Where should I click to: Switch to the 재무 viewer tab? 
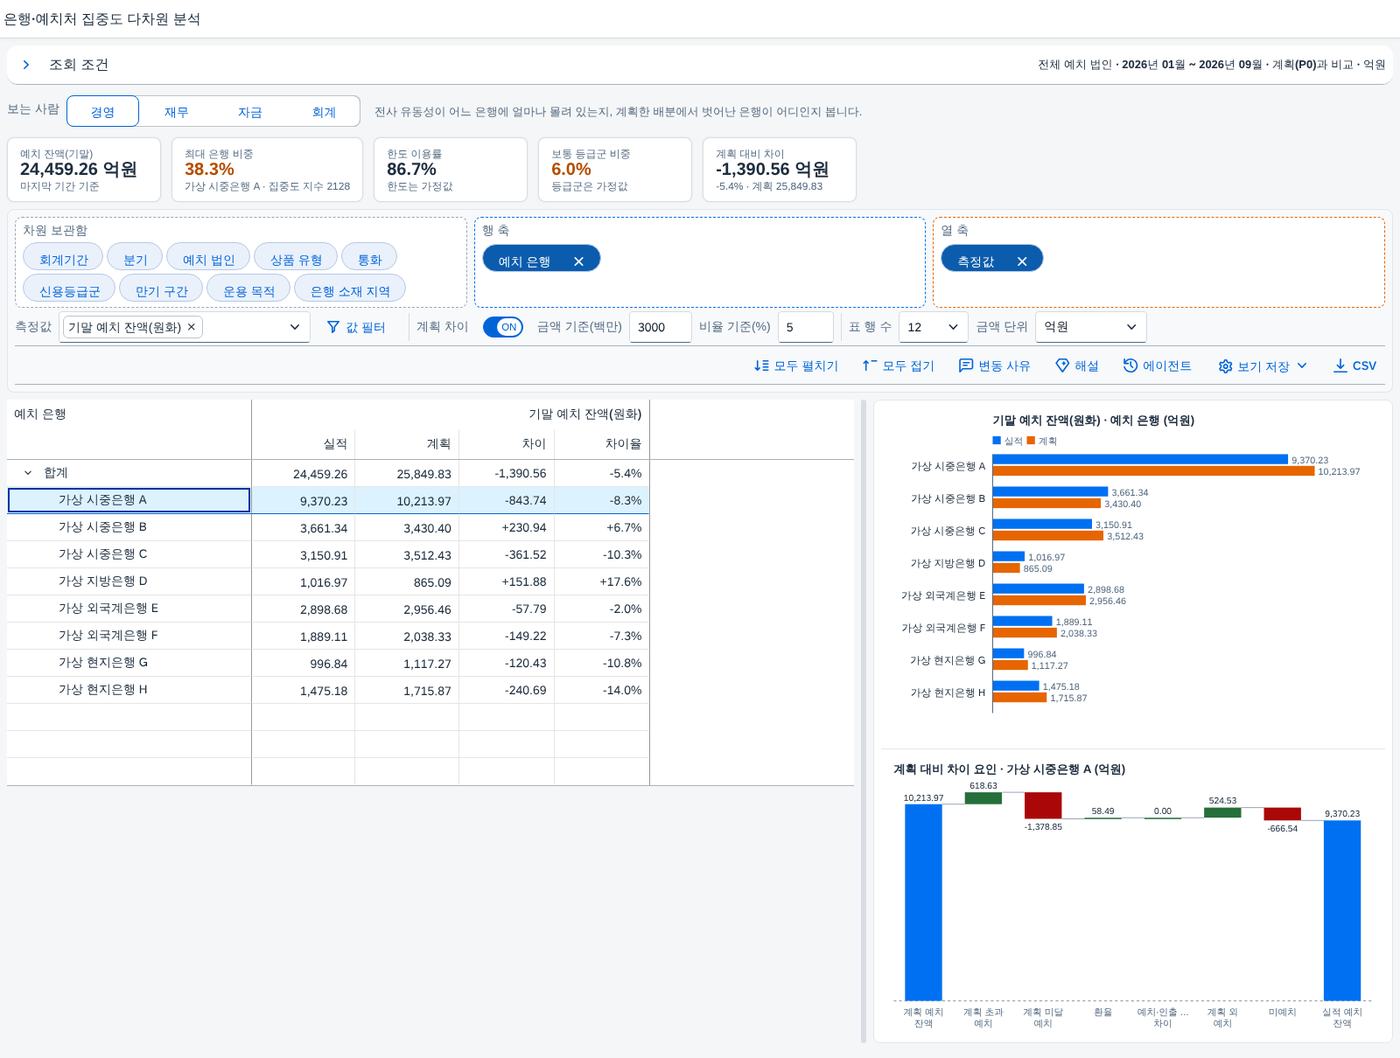click(176, 112)
